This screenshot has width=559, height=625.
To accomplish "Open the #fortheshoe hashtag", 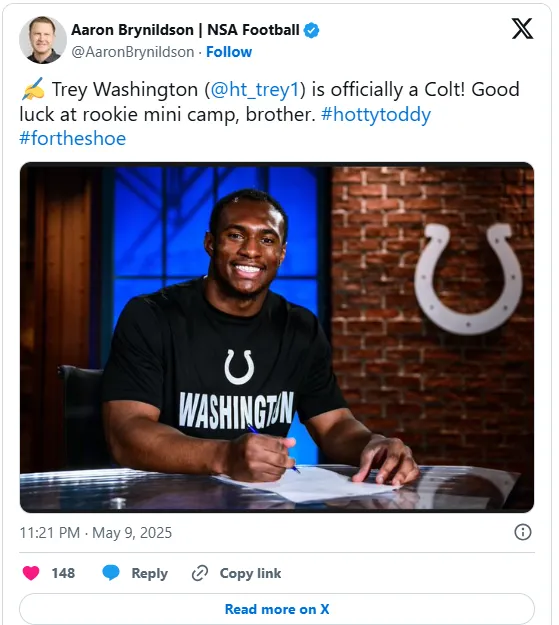I will pyautogui.click(x=73, y=139).
